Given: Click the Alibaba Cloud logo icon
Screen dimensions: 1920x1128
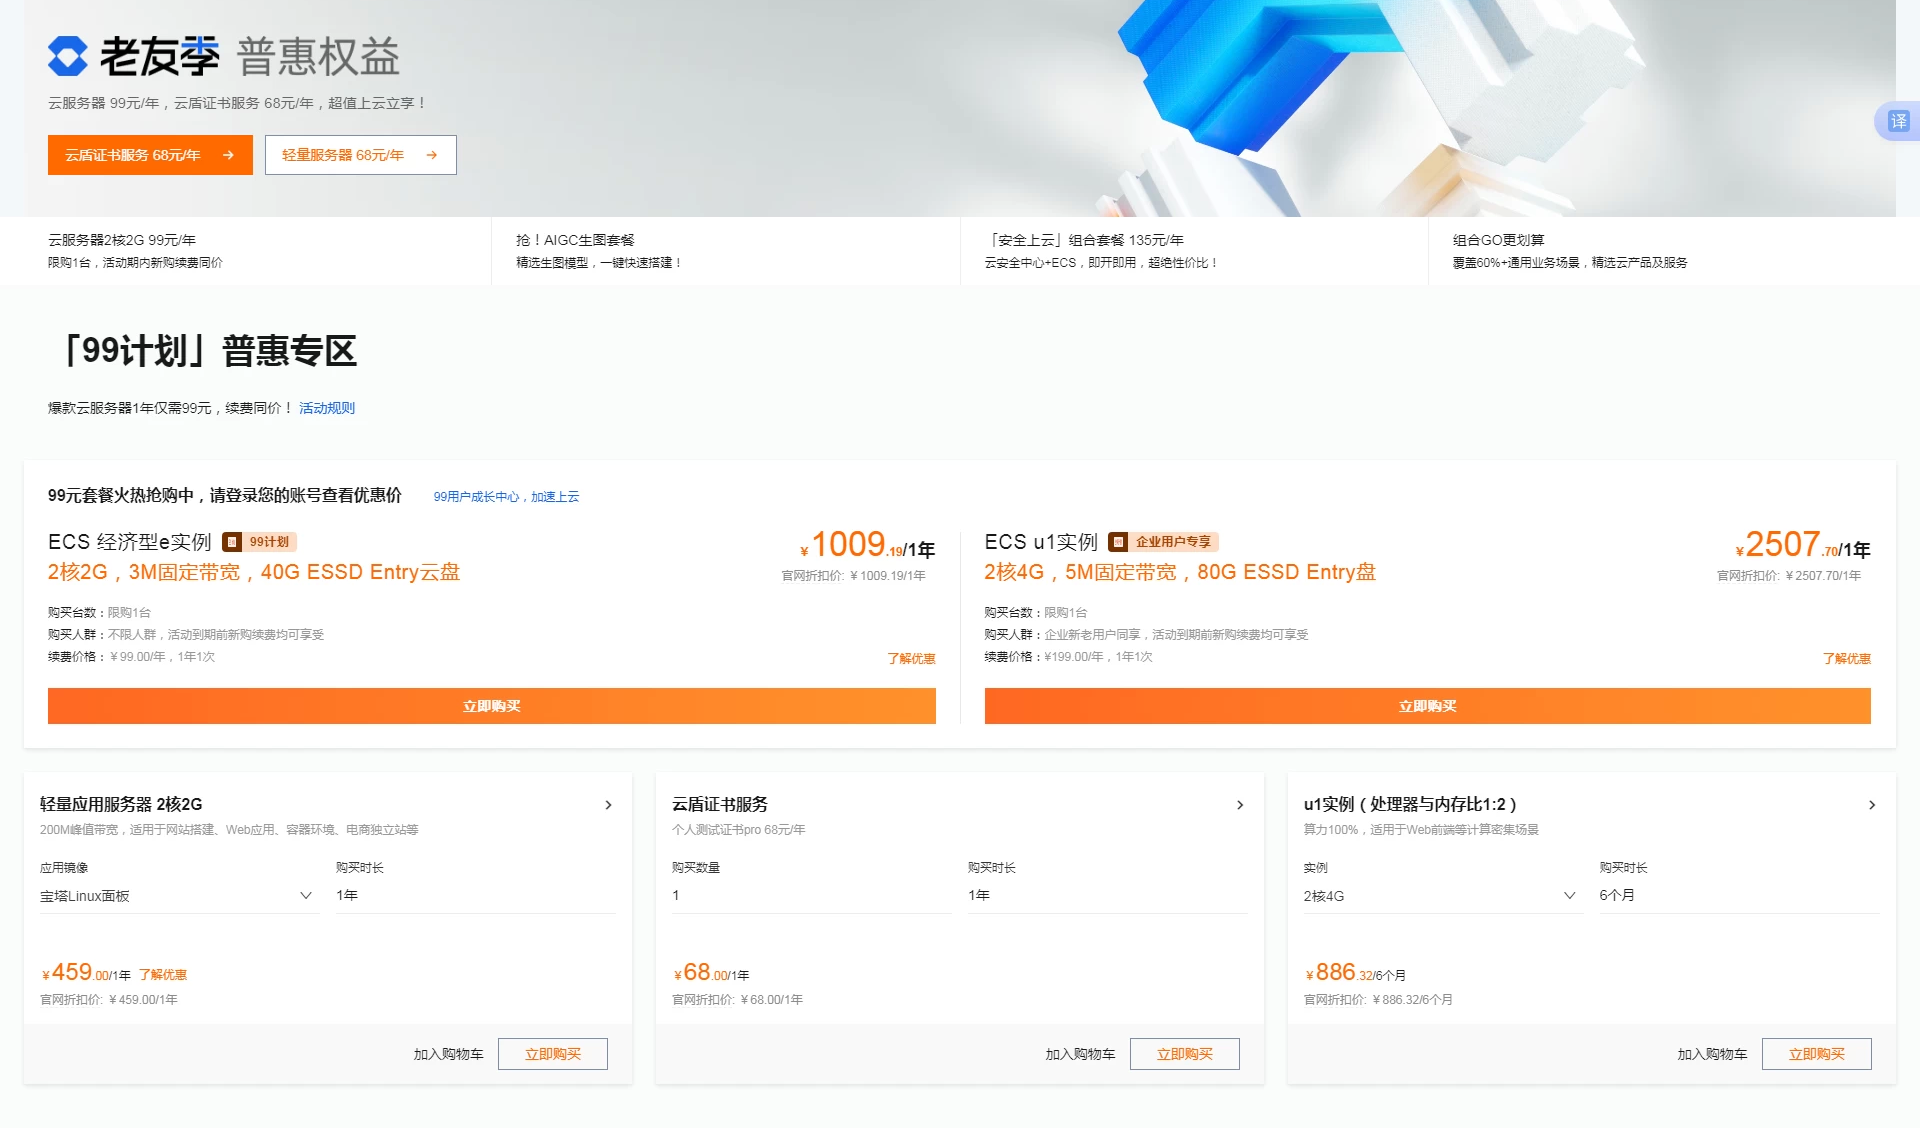Looking at the screenshot, I should (x=68, y=57).
